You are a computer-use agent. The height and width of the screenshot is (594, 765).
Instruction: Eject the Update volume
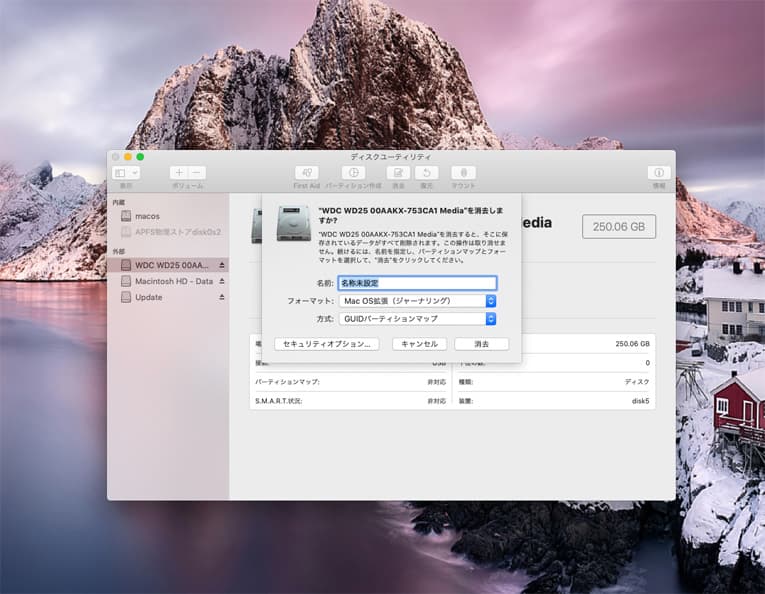click(x=221, y=297)
